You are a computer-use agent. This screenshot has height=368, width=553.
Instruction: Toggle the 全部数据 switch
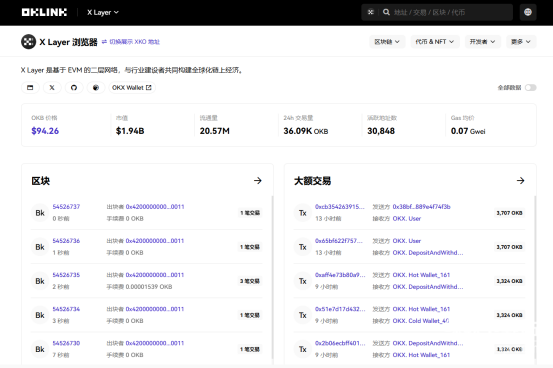tap(530, 88)
